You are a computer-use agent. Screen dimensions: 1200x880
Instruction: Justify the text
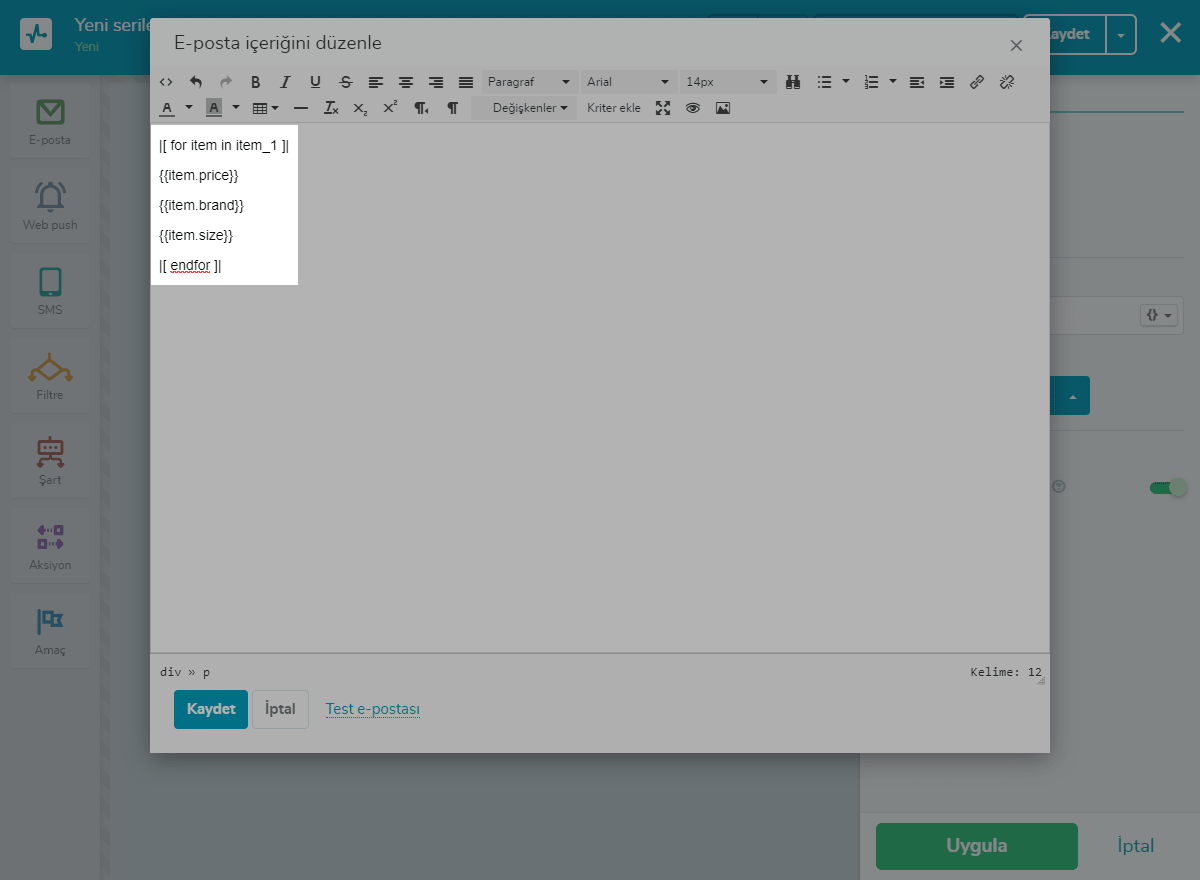[x=466, y=82]
